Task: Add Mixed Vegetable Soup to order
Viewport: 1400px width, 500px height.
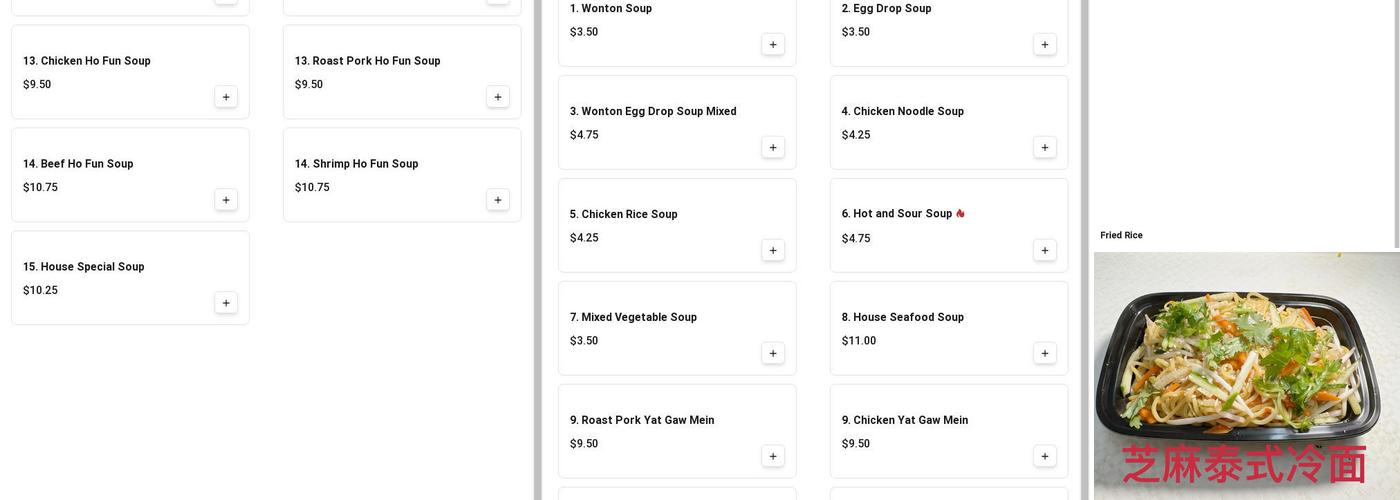Action: click(773, 354)
